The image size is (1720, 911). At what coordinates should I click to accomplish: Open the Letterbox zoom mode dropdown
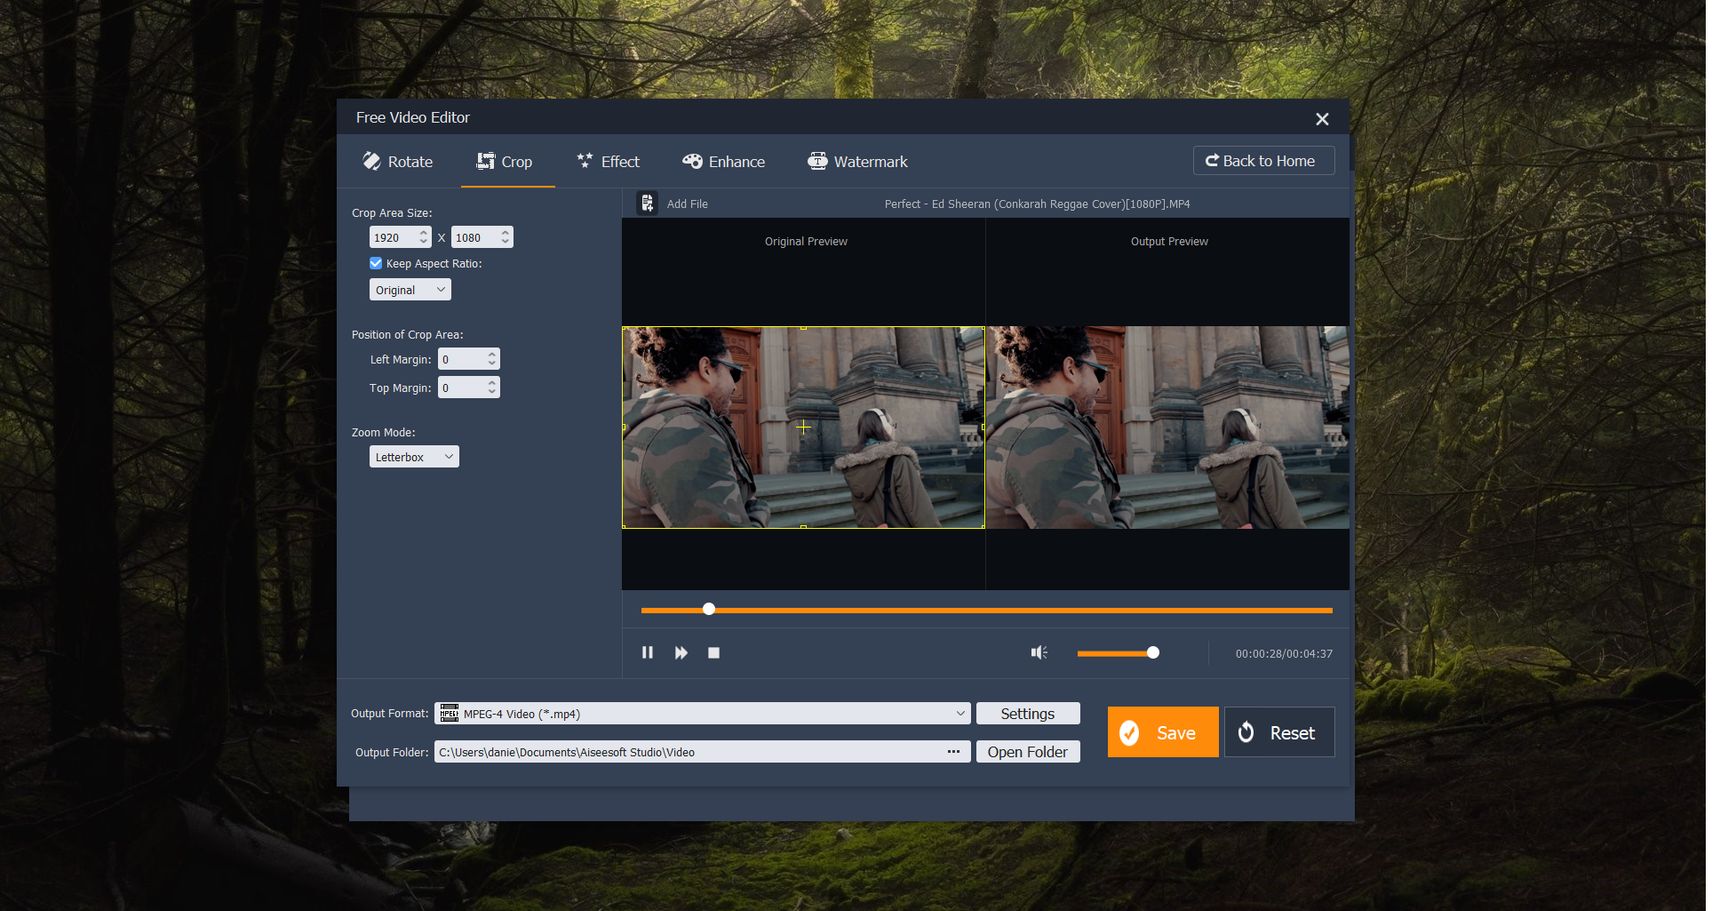coord(414,457)
